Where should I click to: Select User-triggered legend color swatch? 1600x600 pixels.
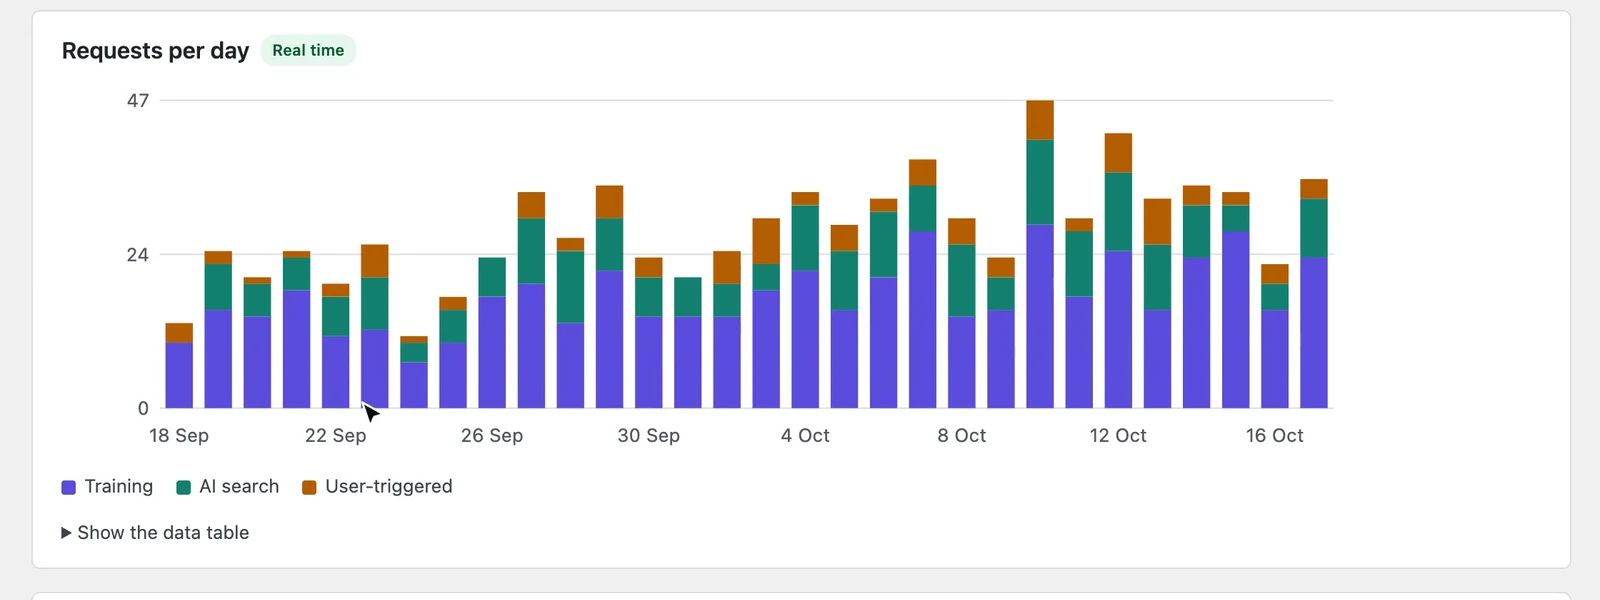pos(310,487)
